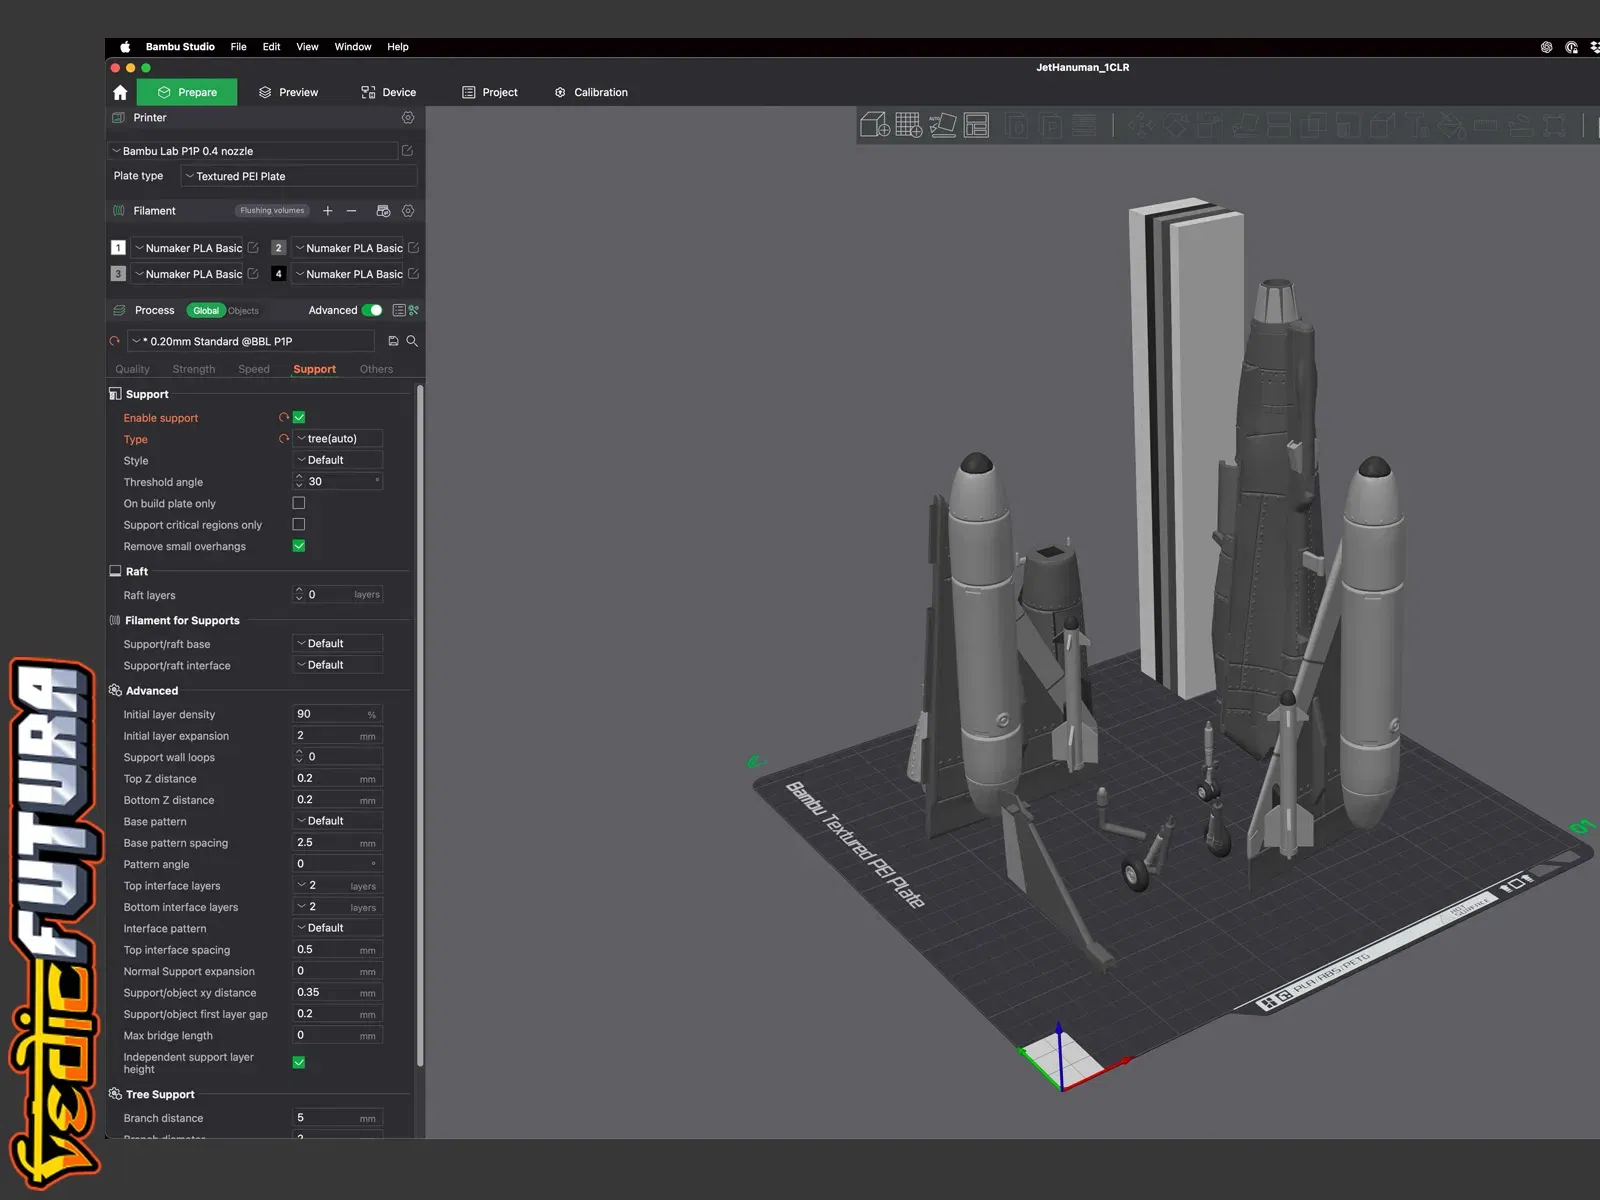Open printer settings gear icon
Viewport: 1600px width, 1200px height.
pos(408,118)
